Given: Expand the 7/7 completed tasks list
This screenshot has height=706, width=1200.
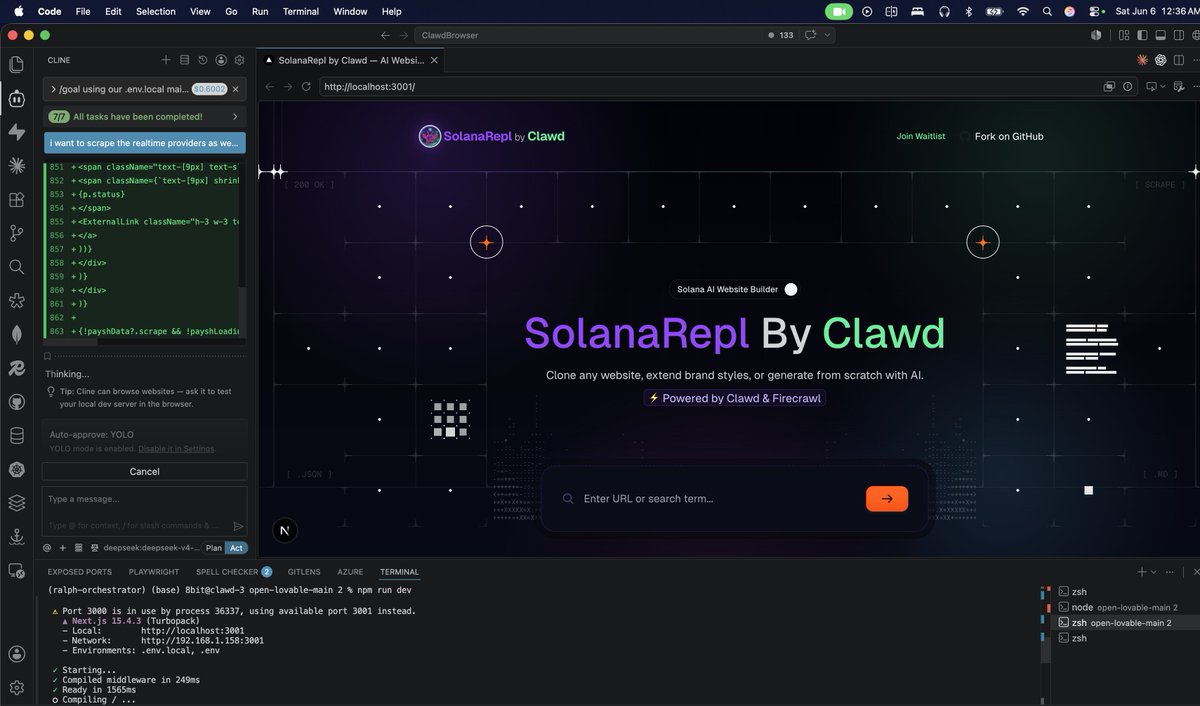Looking at the screenshot, I should point(144,117).
